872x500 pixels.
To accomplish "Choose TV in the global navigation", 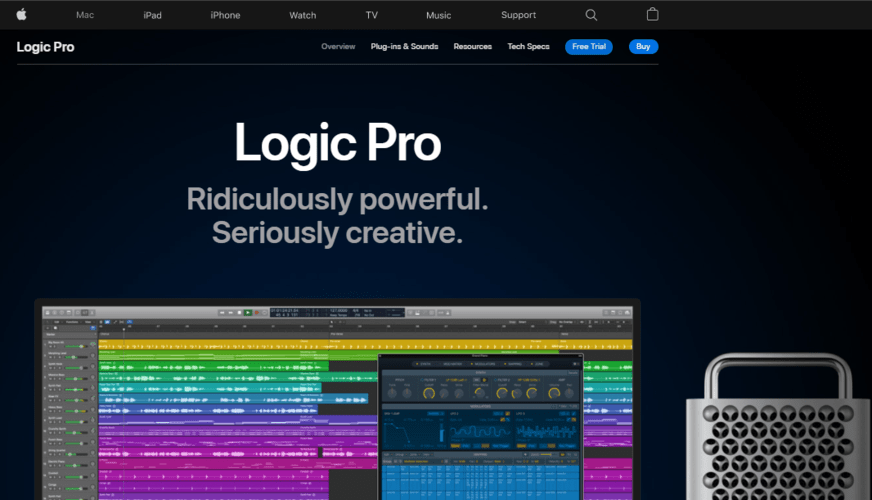I will pos(371,15).
